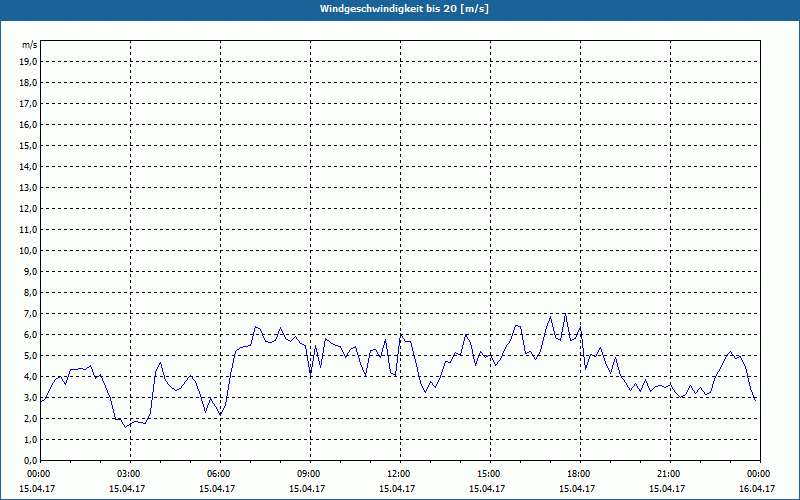Select the "10,0" y-axis label
This screenshot has width=800, height=500.
coord(29,251)
